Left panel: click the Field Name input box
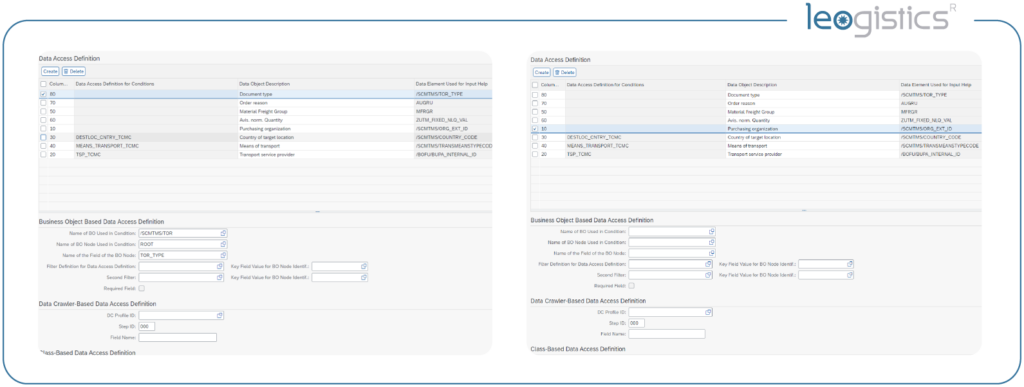Viewport: 1024px width, 387px height. click(178, 337)
